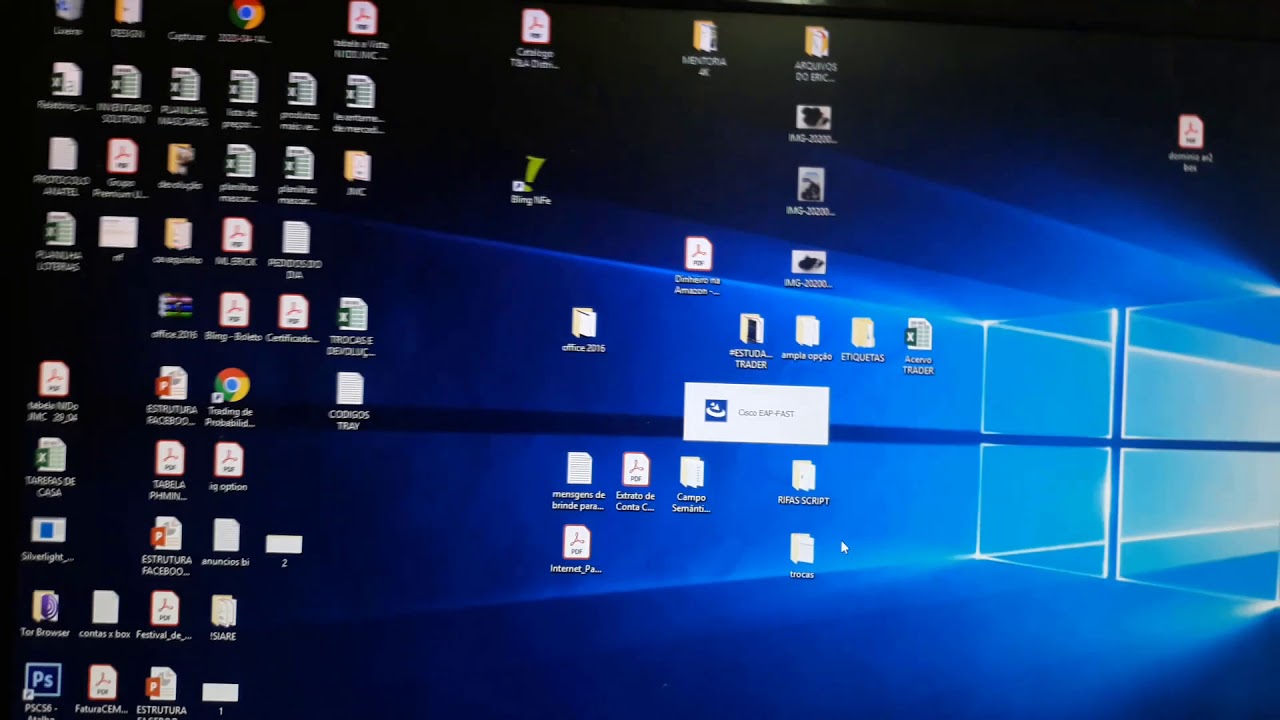The width and height of the screenshot is (1280, 720).
Task: Click the Cisco EAP-FAST popup
Action: 756,413
